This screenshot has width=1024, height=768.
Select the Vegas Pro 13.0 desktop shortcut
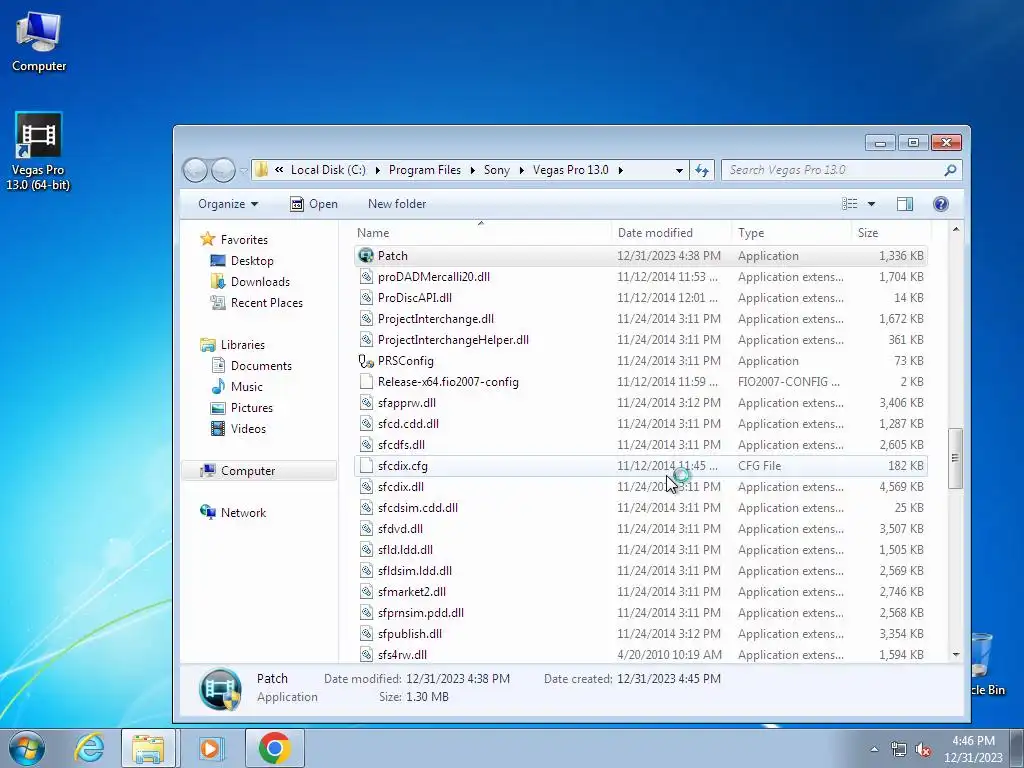click(38, 152)
